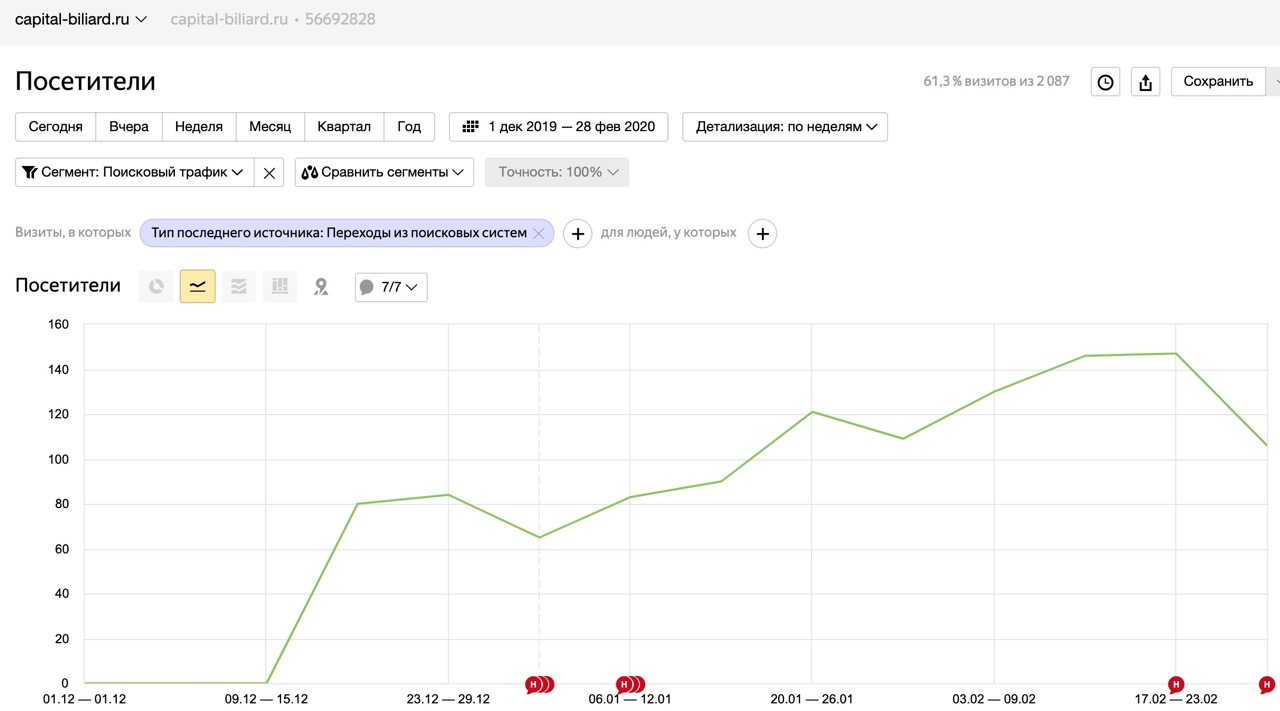Viewport: 1280px width, 711px height.
Task: Click the 61,3 % визитов из 2 087 text
Action: [x=996, y=81]
